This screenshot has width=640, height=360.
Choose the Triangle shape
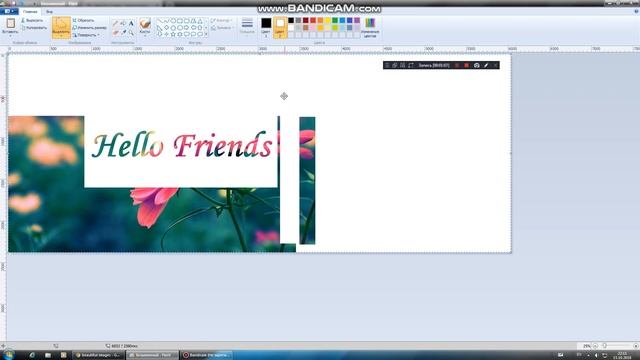tap(200, 21)
